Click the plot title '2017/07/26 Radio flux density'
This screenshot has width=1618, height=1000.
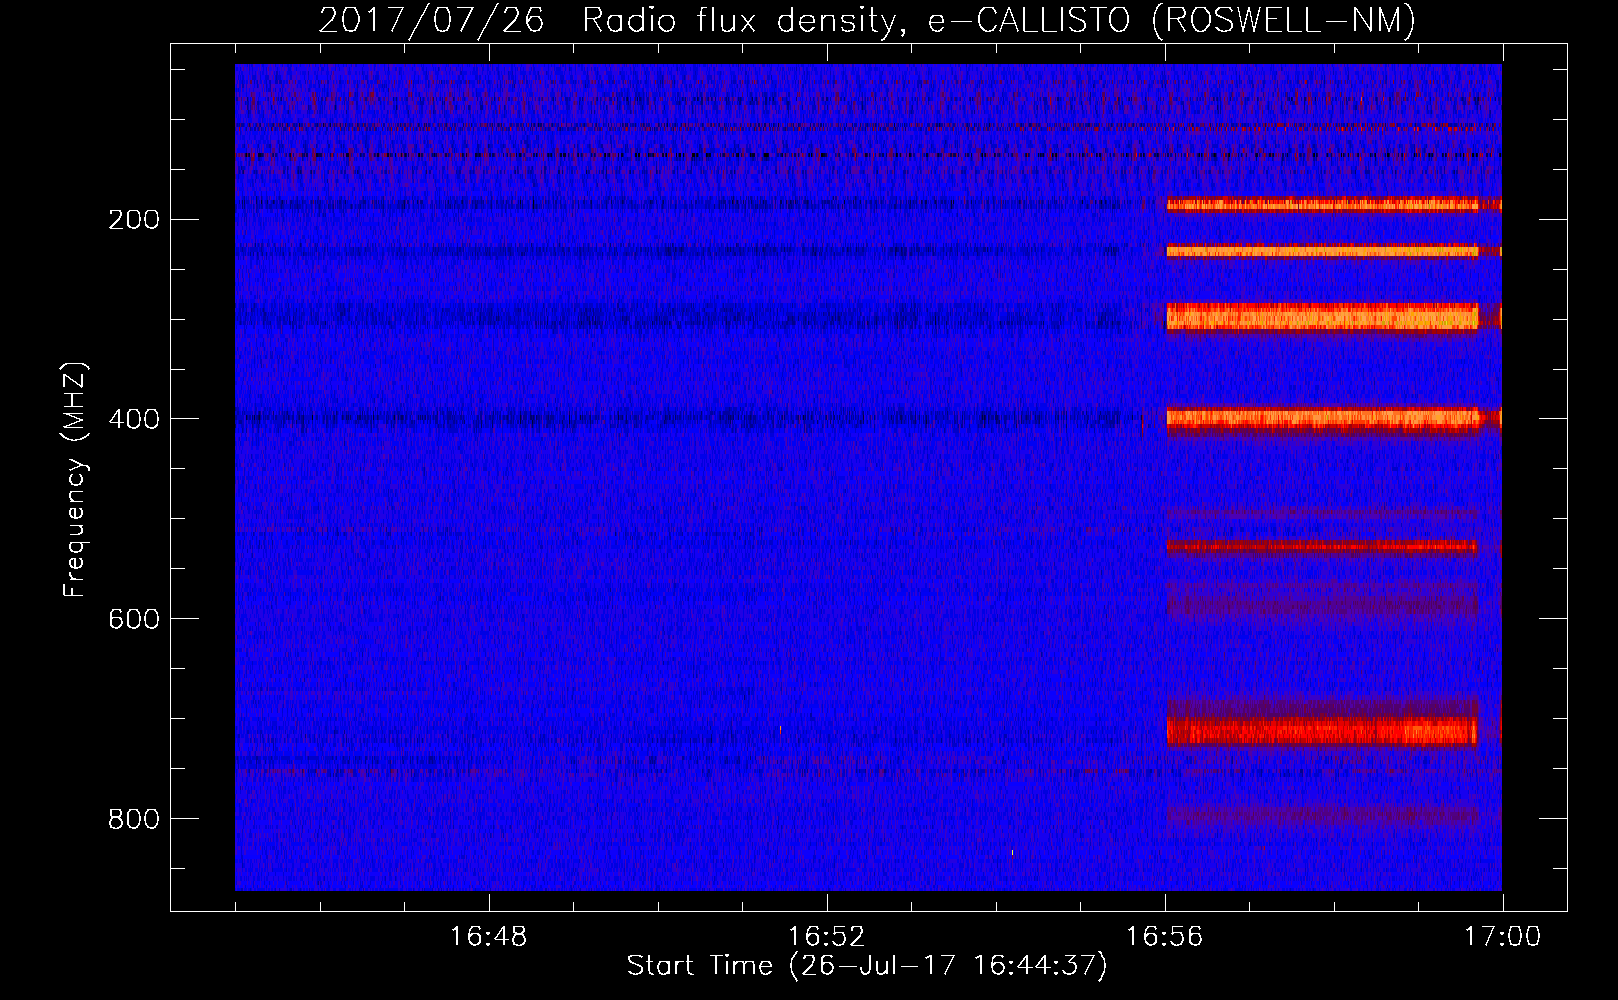(x=608, y=20)
